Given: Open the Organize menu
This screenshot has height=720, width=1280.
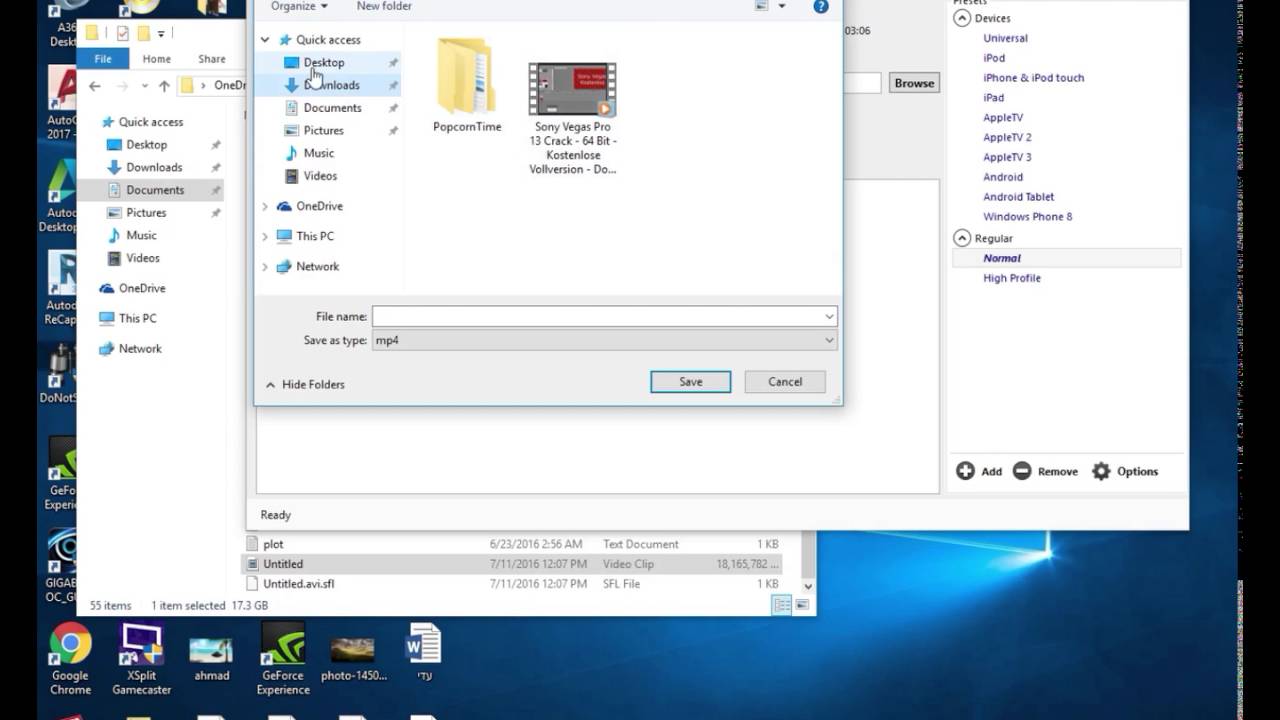Looking at the screenshot, I should tap(299, 6).
